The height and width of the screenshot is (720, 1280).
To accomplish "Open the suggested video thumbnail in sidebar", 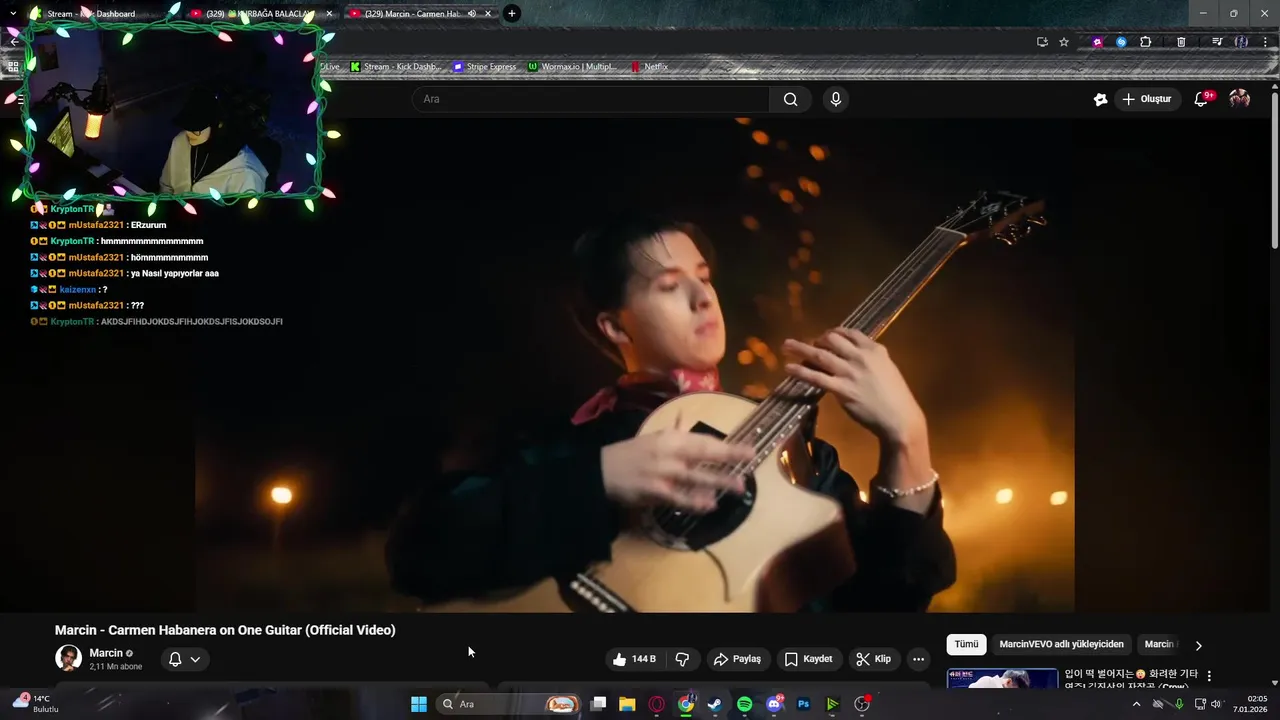I will tap(1002, 679).
